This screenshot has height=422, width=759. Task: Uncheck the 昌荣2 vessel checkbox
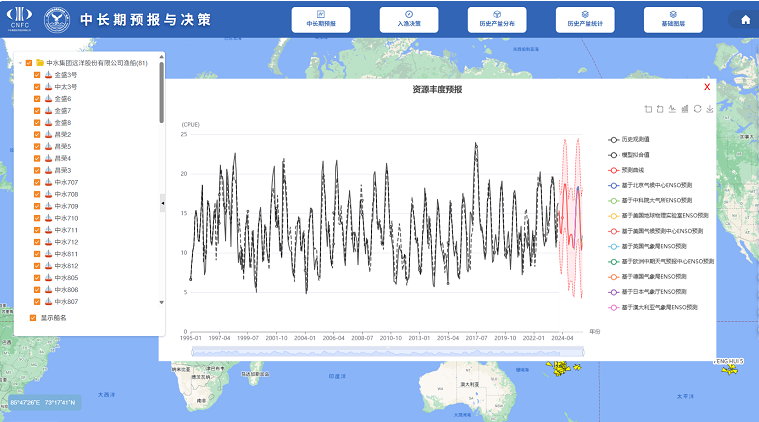pos(37,134)
